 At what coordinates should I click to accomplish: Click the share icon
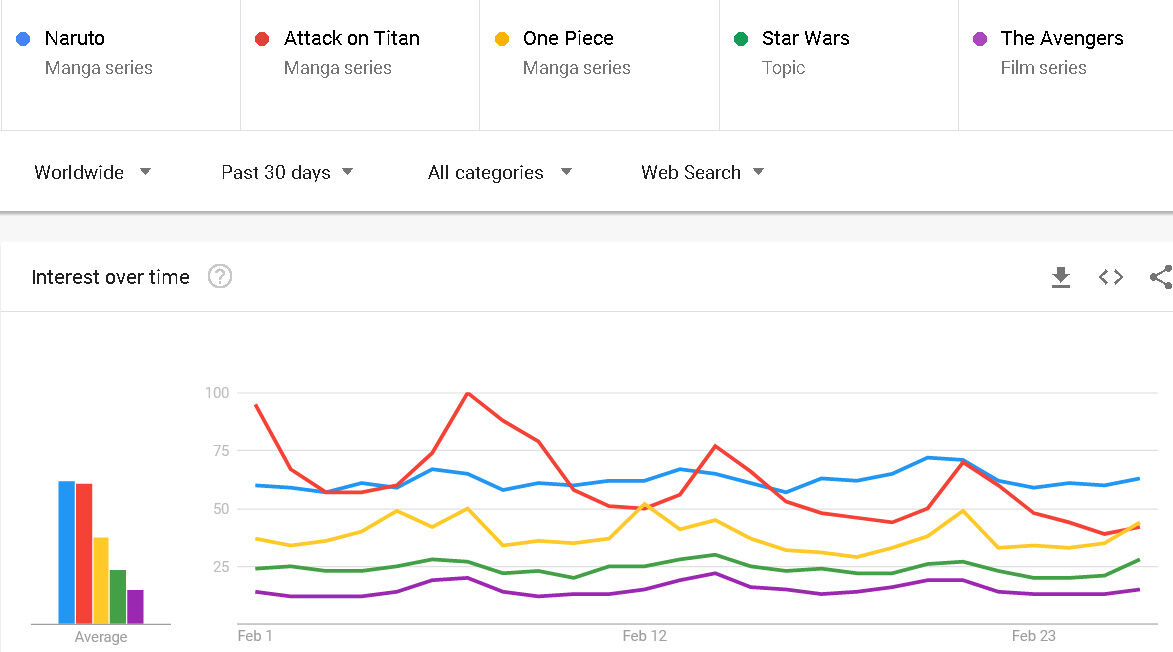pos(1160,277)
